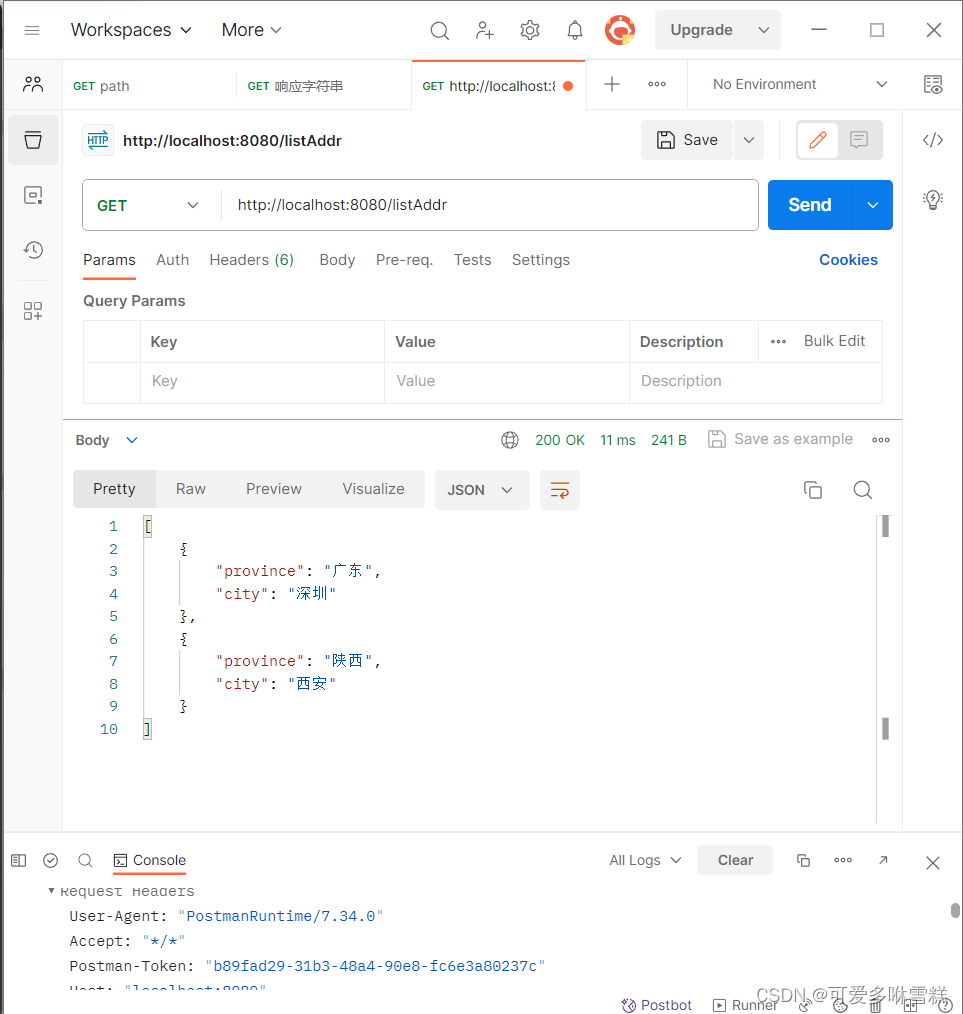
Task: Expand Send options dropdown arrow
Action: point(873,205)
